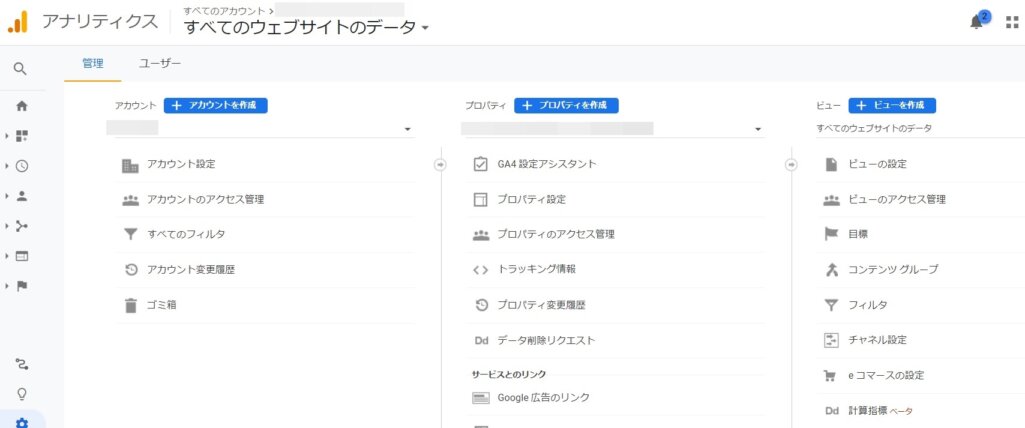Screen dimensions: 1025x428
Task: Click the channel settings icon beside チャネル設定
Action: [x=831, y=340]
